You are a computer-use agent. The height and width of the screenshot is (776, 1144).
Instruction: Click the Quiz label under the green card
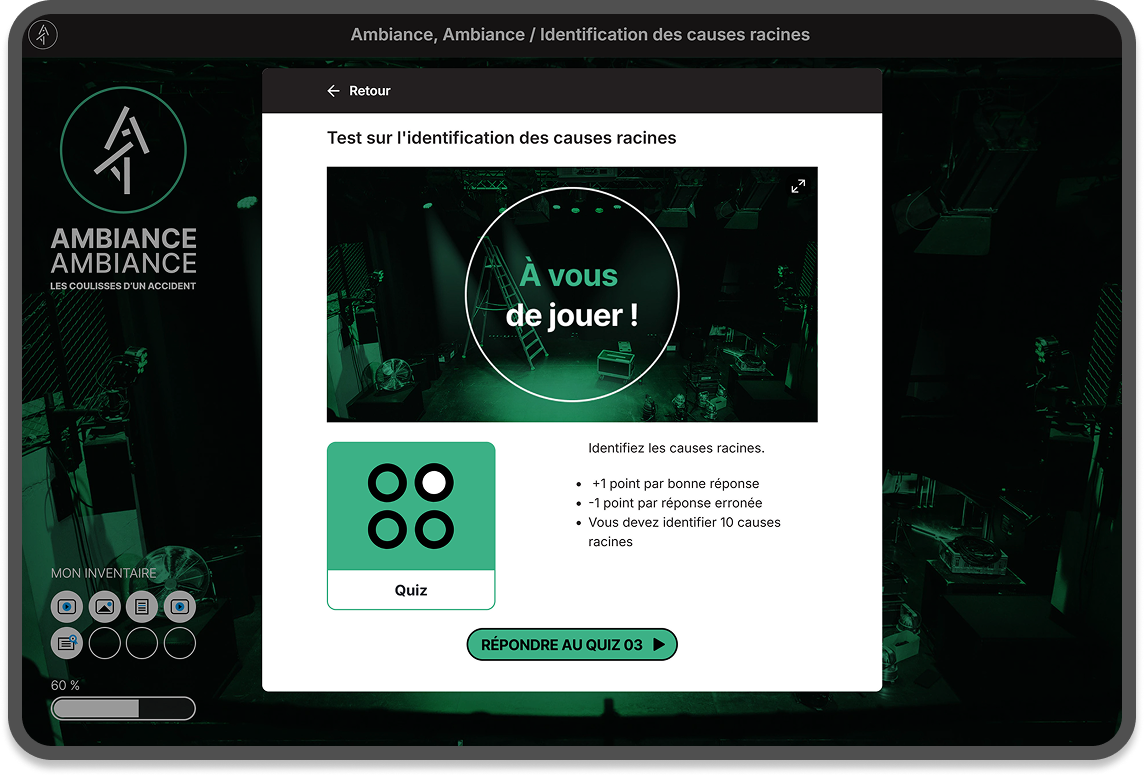411,590
